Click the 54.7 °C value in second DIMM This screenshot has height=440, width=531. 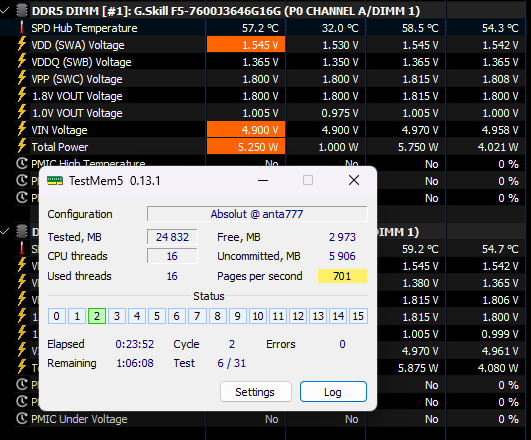pos(500,249)
